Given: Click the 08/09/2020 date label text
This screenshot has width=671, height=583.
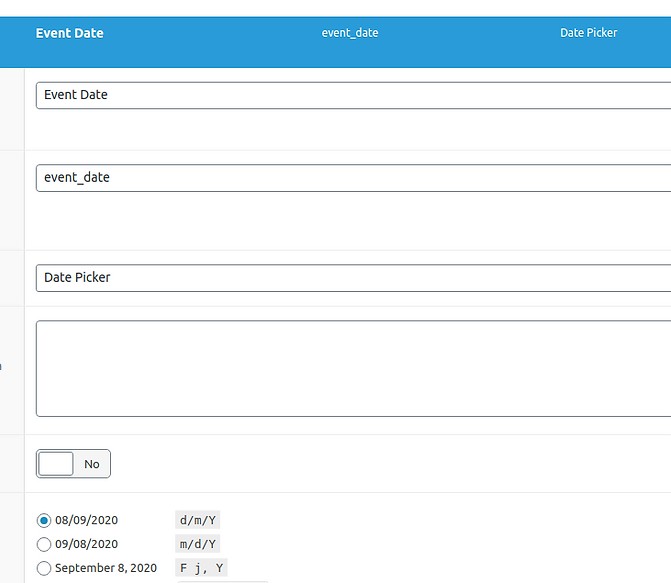Looking at the screenshot, I should (86, 520).
